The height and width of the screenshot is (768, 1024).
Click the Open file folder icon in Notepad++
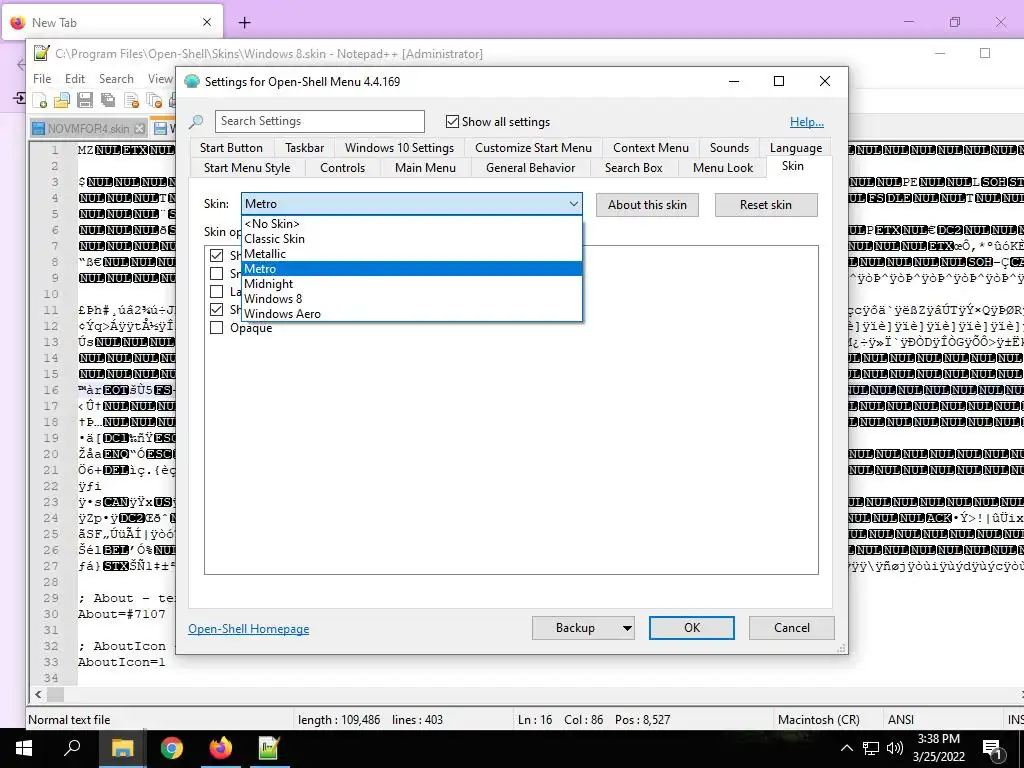(62, 101)
